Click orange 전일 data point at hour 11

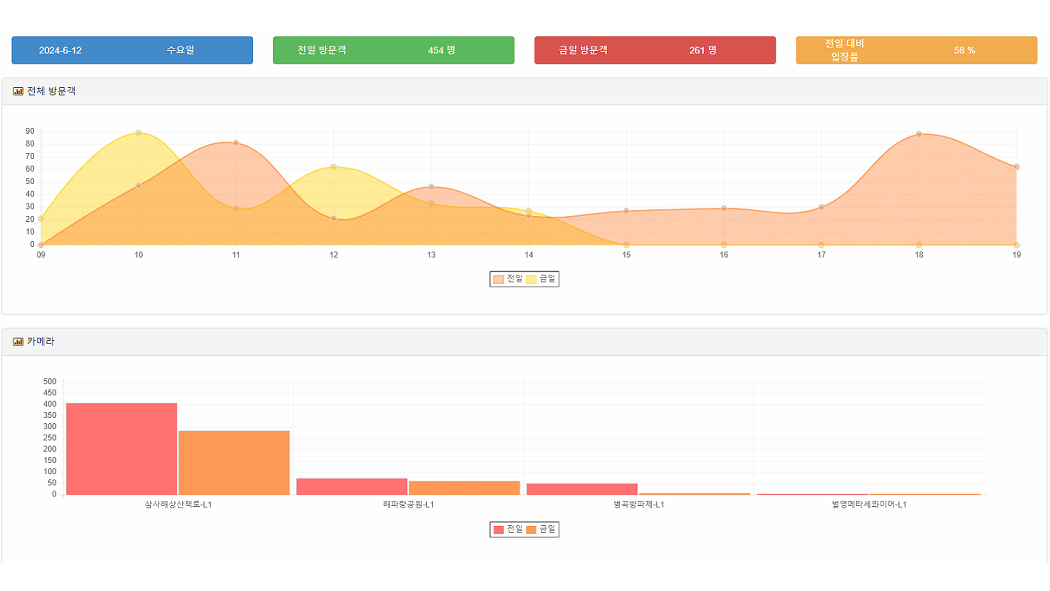(236, 143)
